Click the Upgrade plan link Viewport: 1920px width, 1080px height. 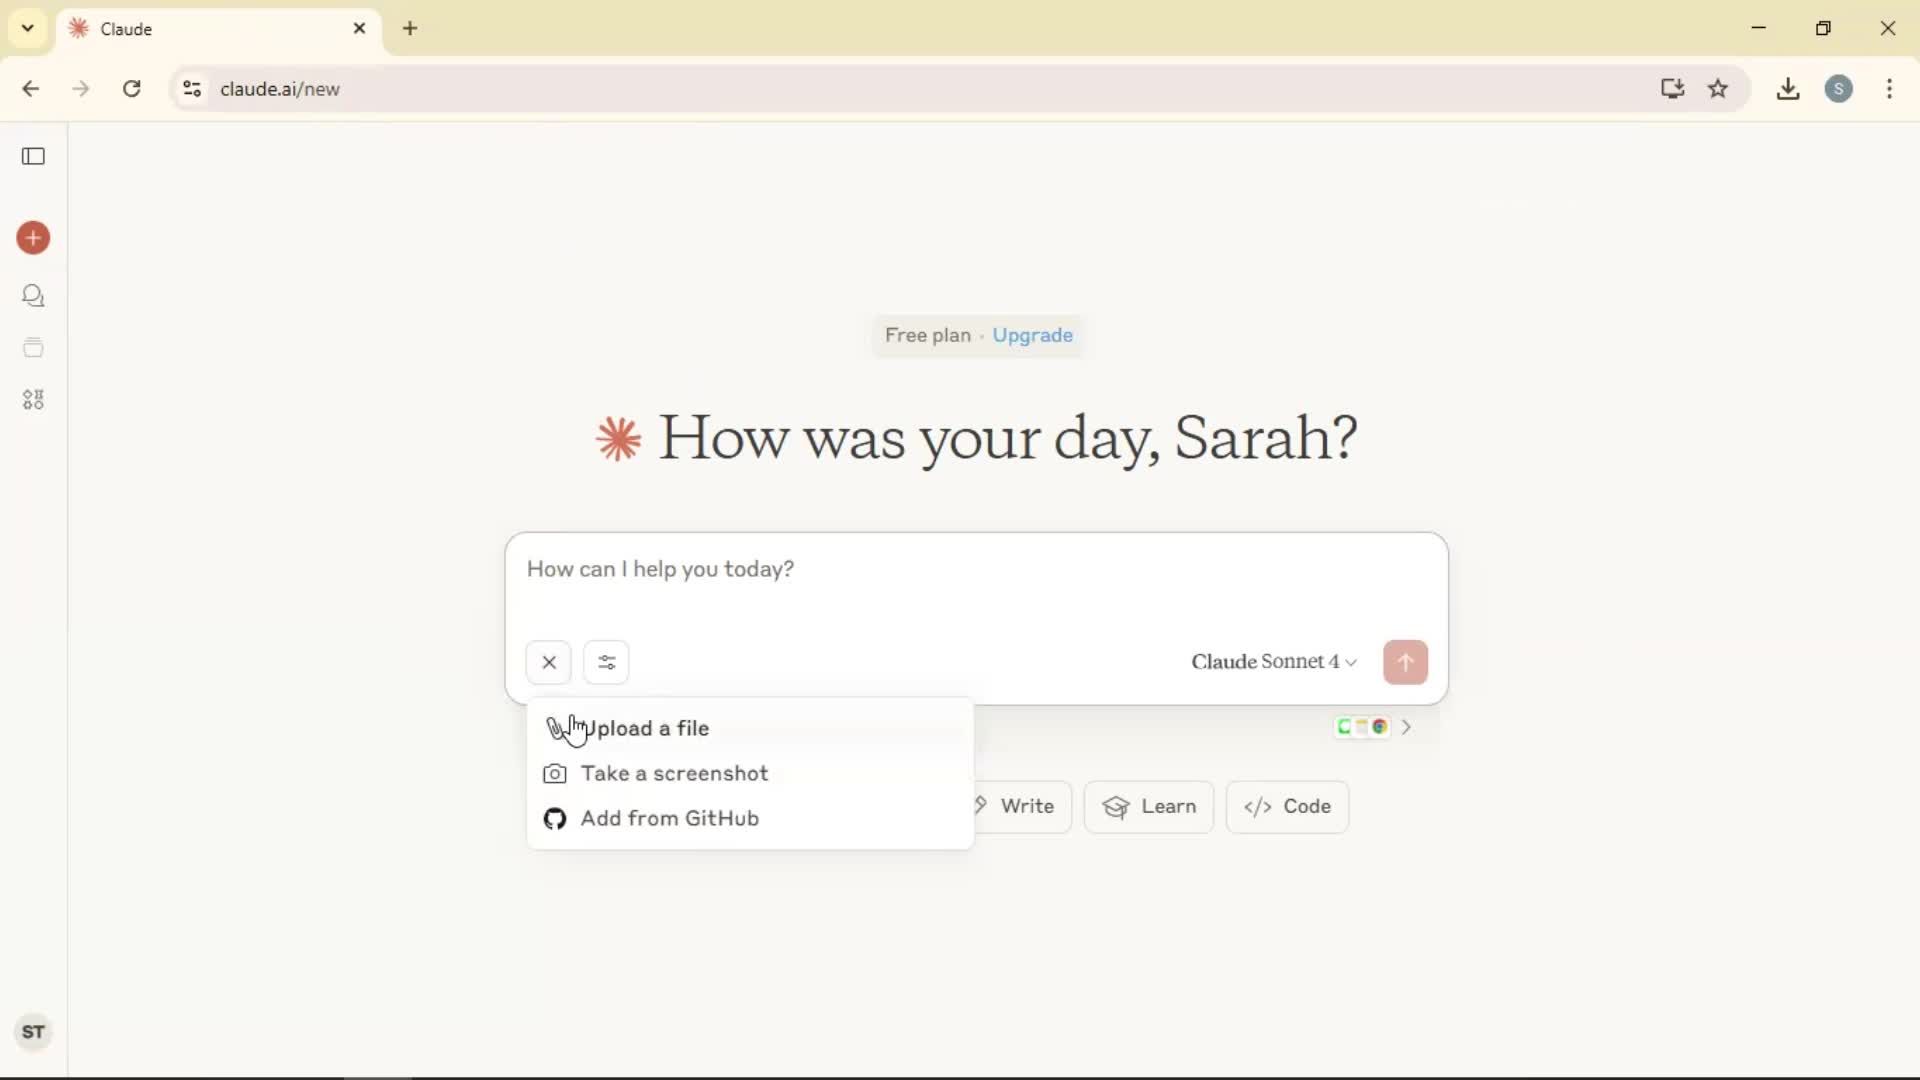[x=1032, y=335]
